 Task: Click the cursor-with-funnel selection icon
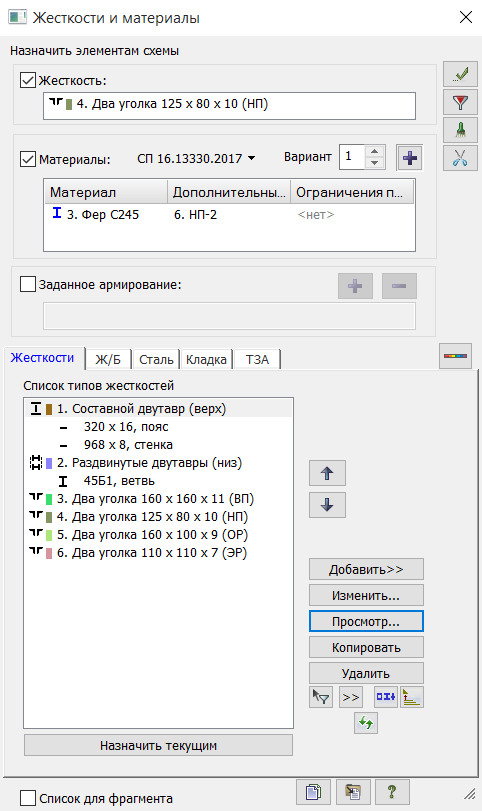(x=321, y=697)
